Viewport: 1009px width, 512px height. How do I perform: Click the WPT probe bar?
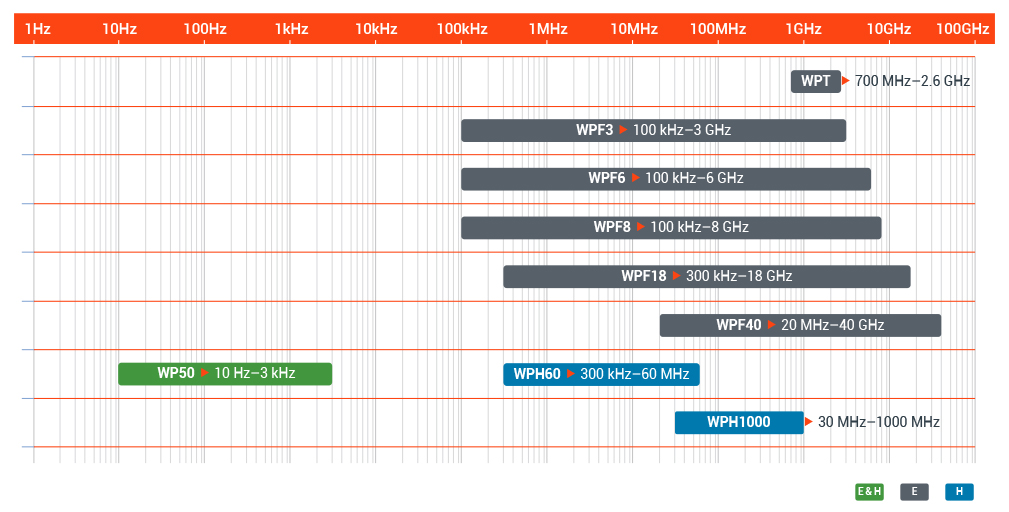coord(816,81)
